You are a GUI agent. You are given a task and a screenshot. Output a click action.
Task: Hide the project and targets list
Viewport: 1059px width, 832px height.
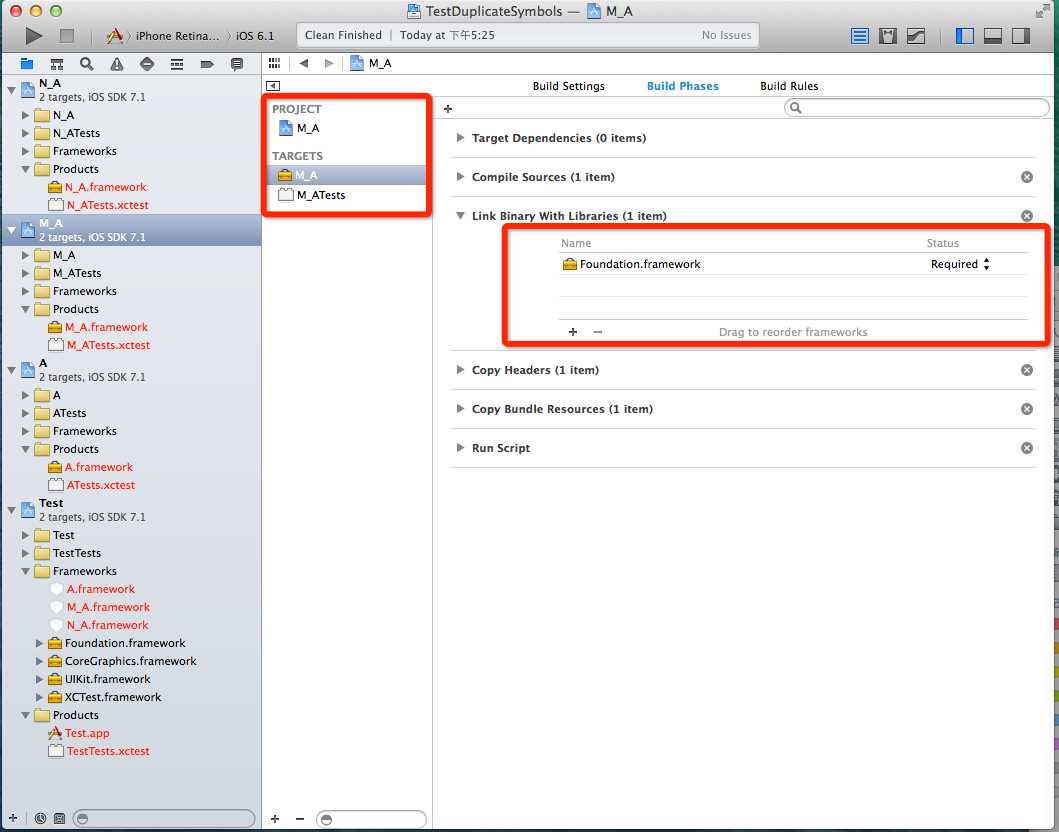coord(273,86)
